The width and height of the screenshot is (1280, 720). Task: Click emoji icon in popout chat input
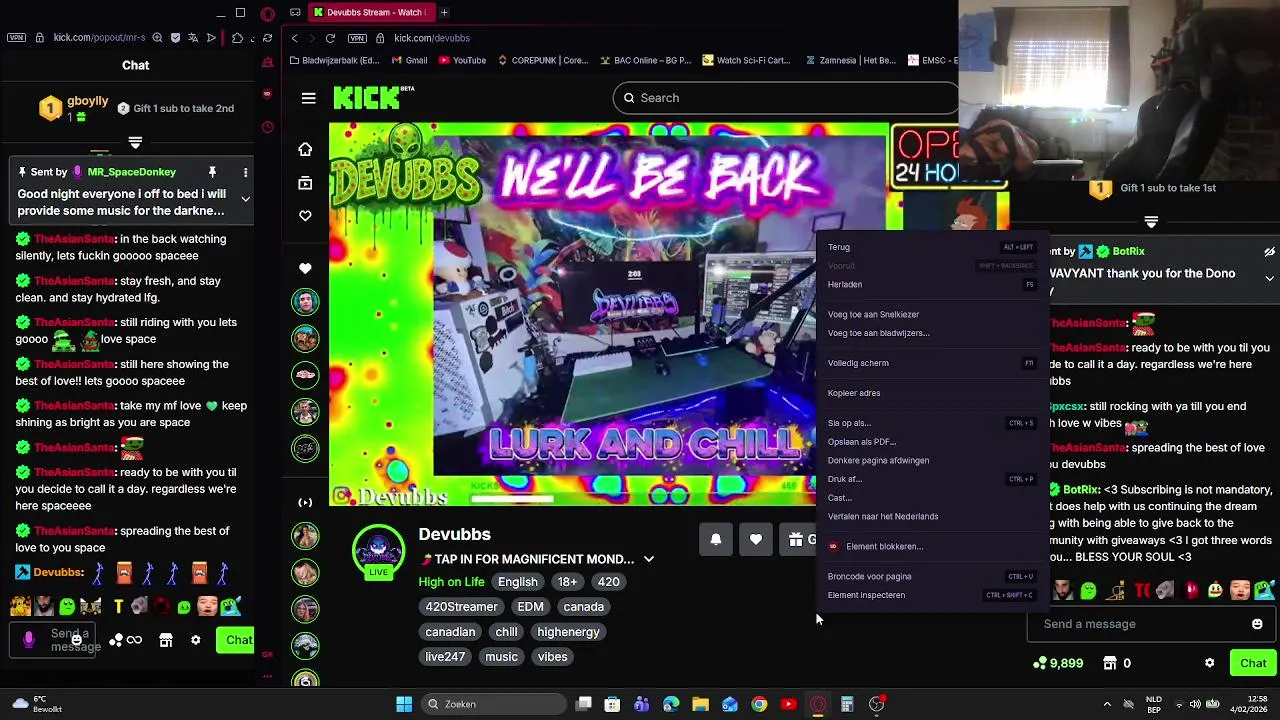[x=76, y=640]
